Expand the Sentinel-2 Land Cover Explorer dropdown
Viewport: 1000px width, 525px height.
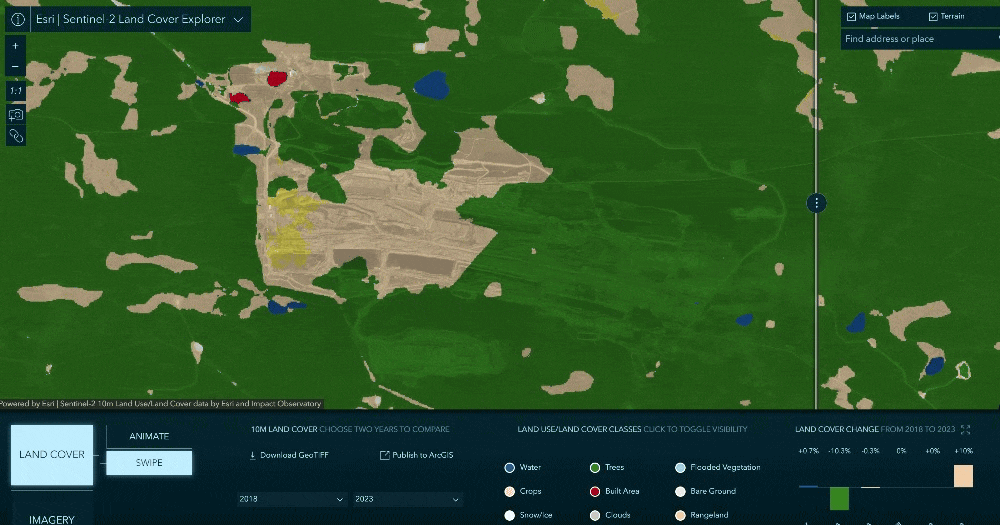(238, 19)
